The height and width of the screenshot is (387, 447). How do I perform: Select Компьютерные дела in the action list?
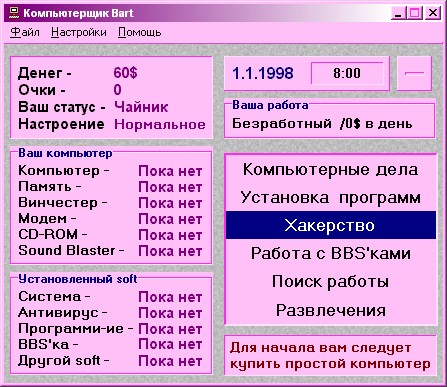331,169
